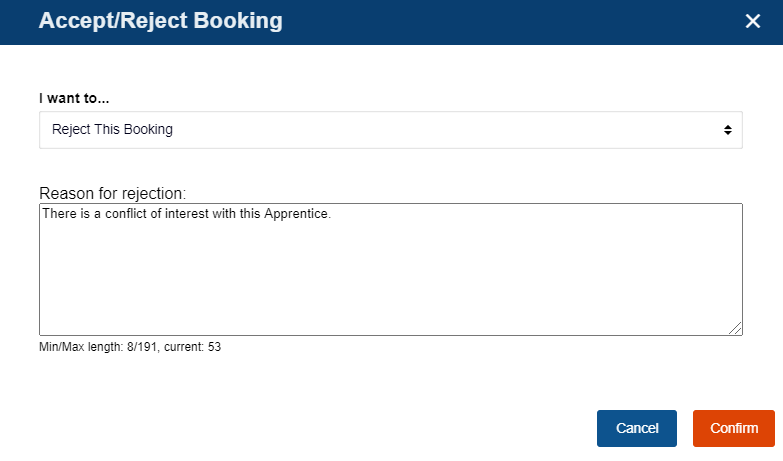
Task: Click the dropdown's up-down arrow icon
Action: pos(727,130)
